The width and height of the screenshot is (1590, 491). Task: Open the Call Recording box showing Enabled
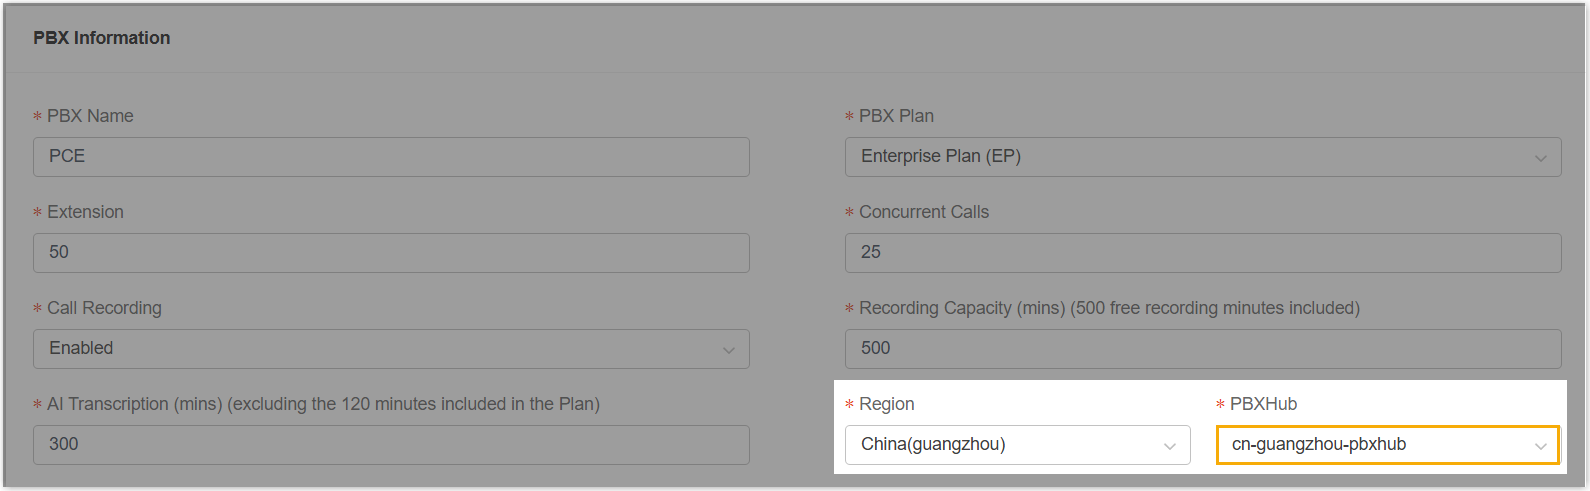(x=380, y=349)
